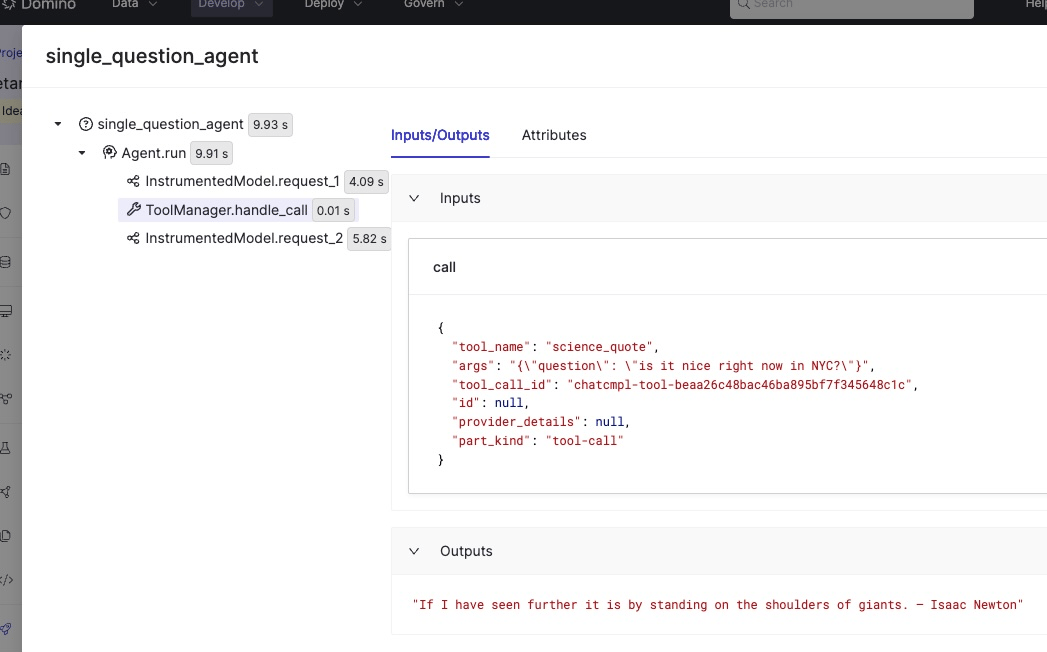Open the flask icon in the left sidebar
The height and width of the screenshot is (652, 1047).
point(5,448)
